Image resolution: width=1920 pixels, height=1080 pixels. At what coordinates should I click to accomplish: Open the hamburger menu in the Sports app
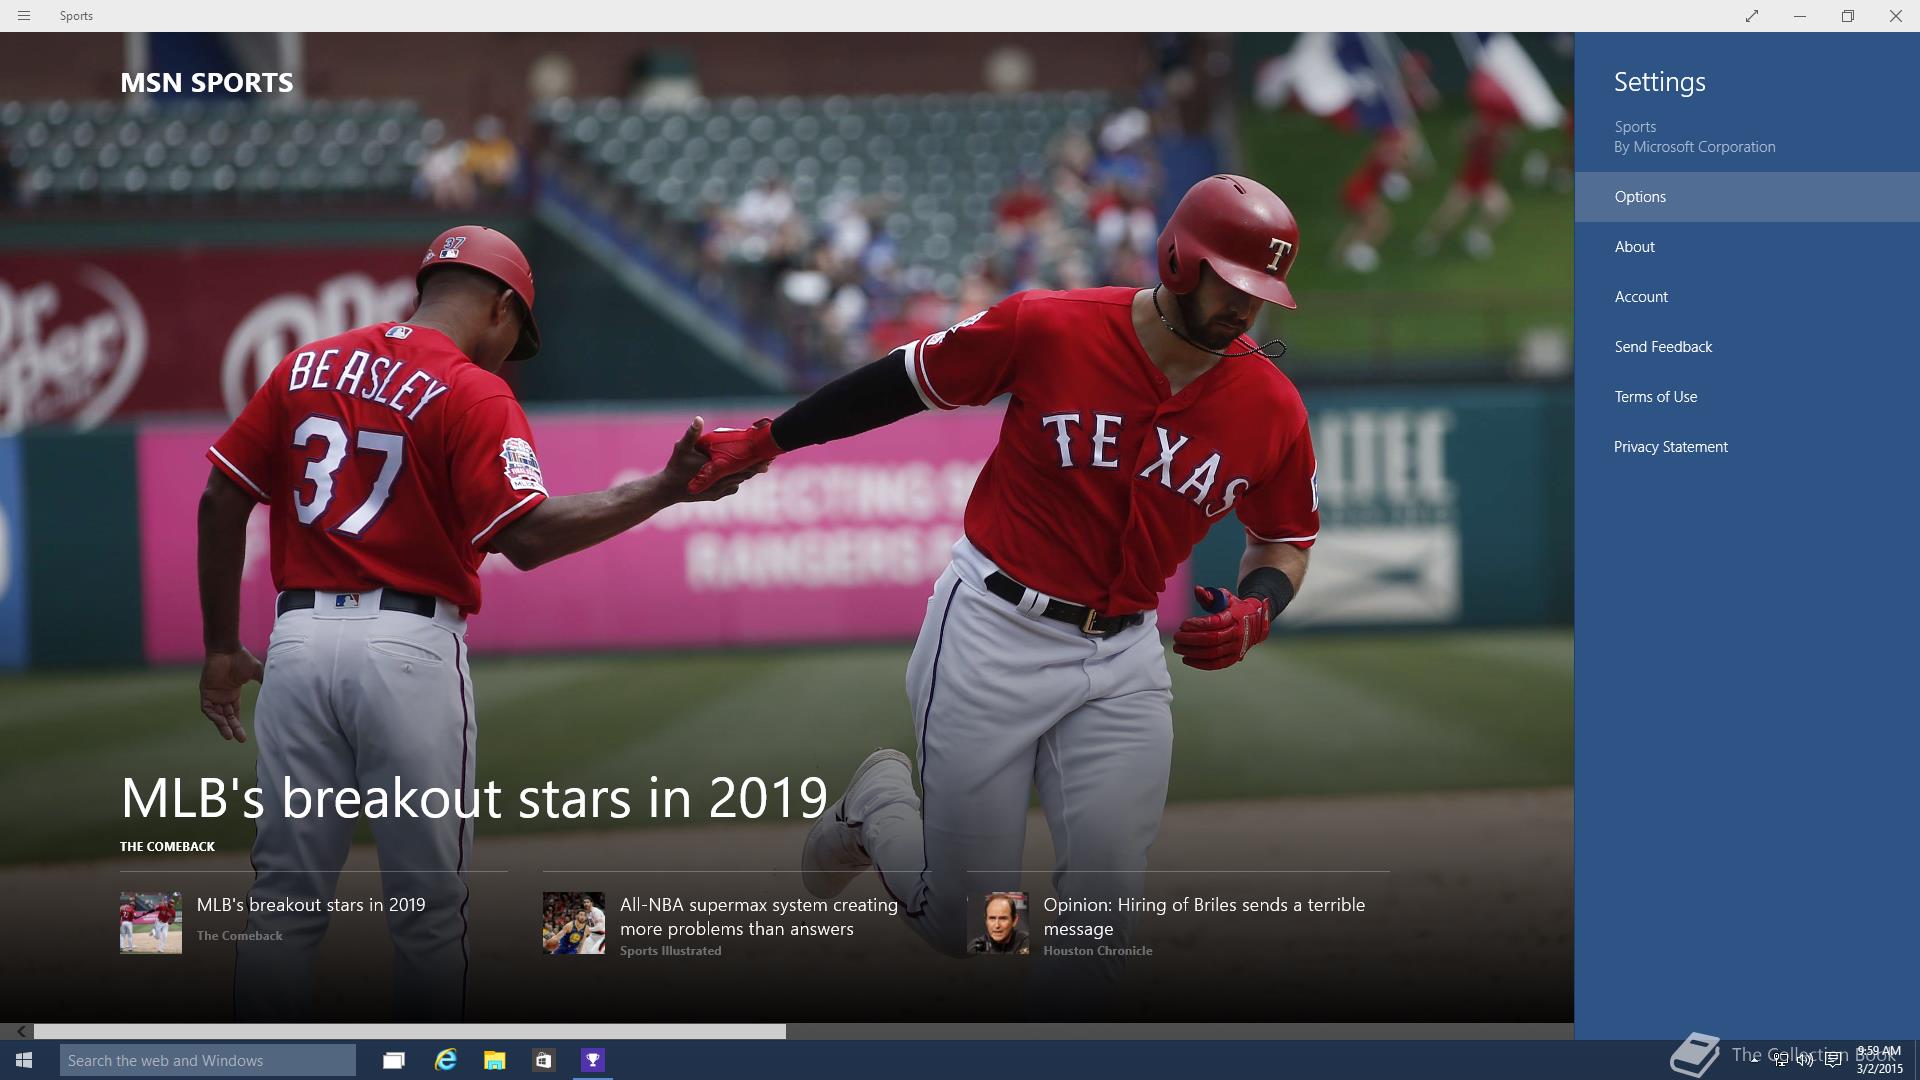[24, 16]
